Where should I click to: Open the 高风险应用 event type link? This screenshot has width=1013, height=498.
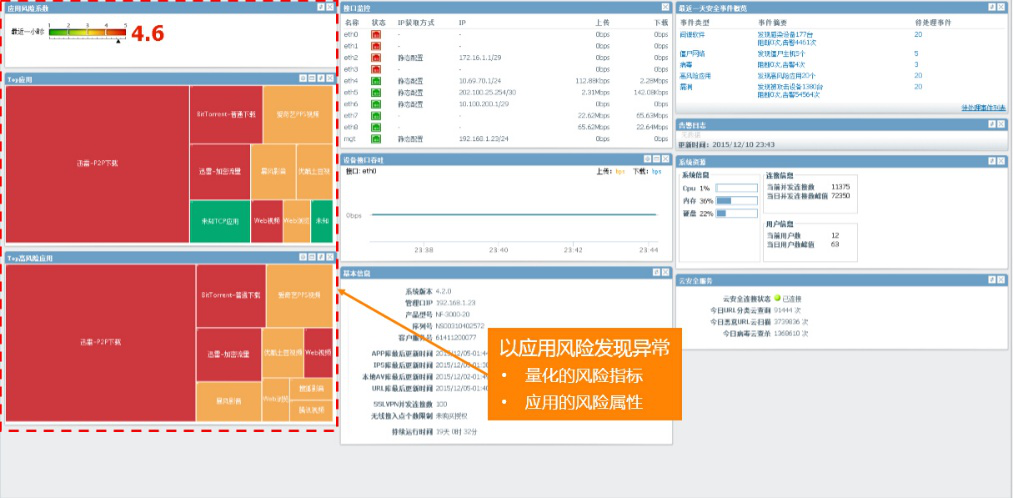pyautogui.click(x=696, y=76)
